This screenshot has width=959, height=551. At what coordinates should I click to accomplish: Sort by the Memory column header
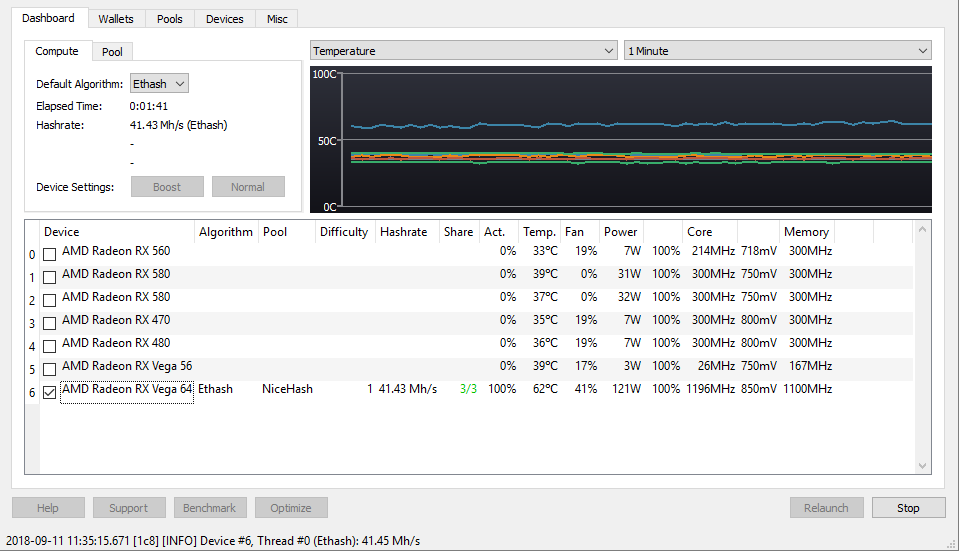806,232
